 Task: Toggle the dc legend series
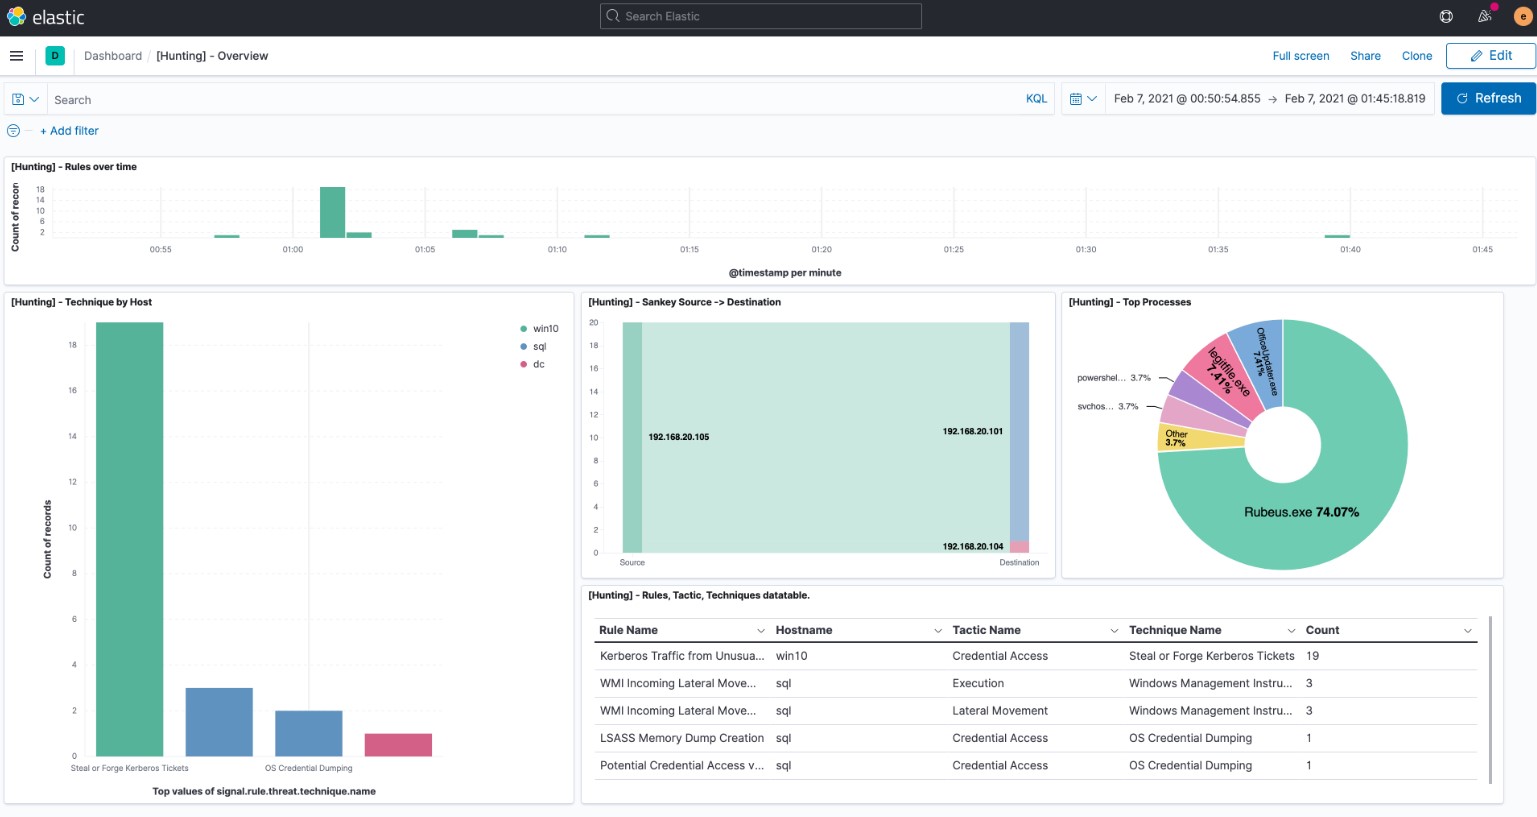(538, 365)
